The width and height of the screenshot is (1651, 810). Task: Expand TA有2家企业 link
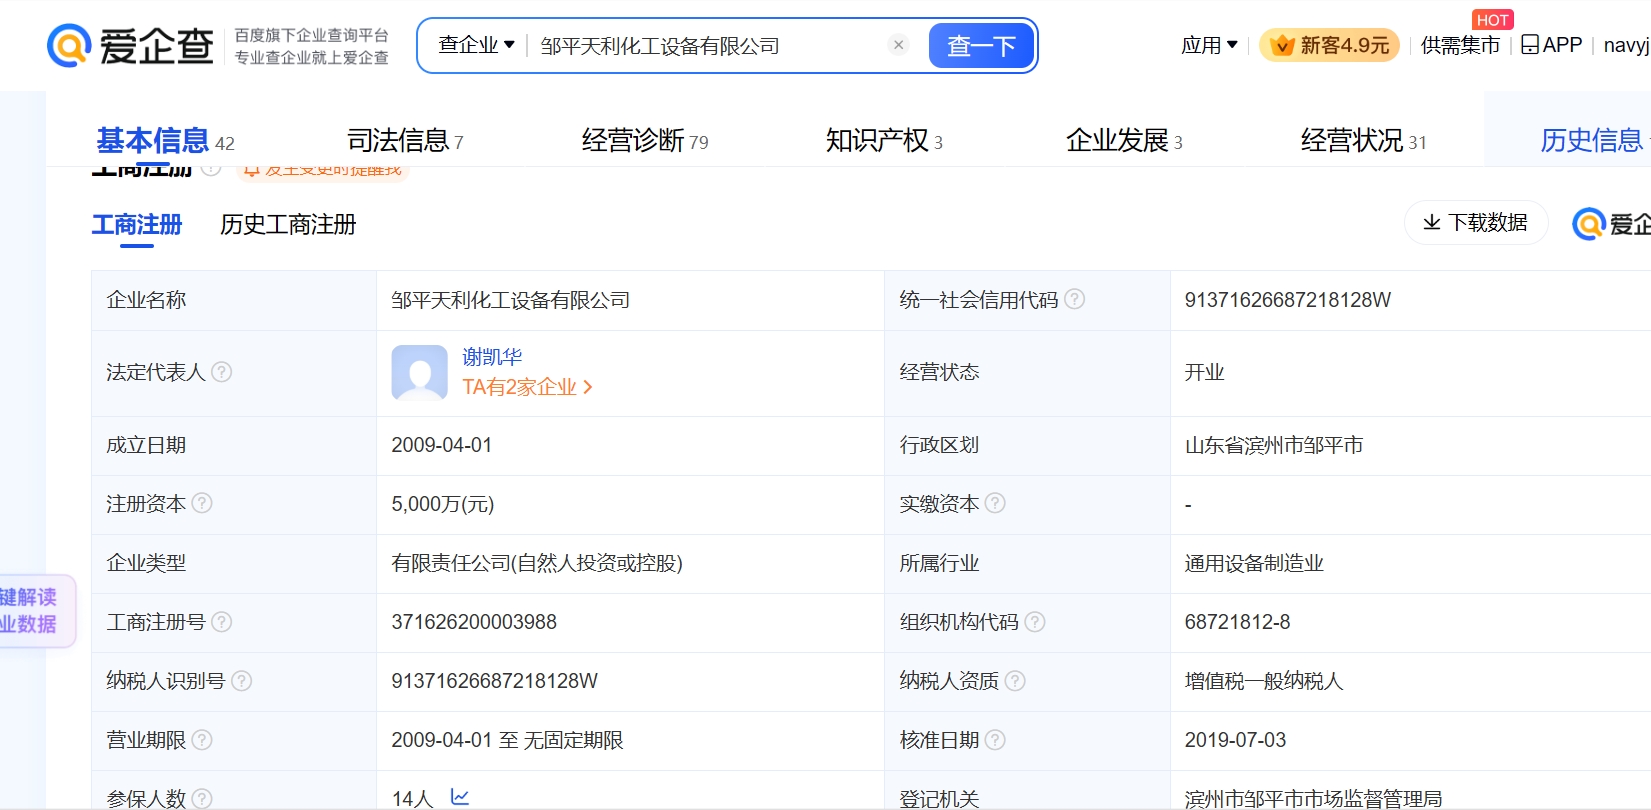tap(527, 387)
